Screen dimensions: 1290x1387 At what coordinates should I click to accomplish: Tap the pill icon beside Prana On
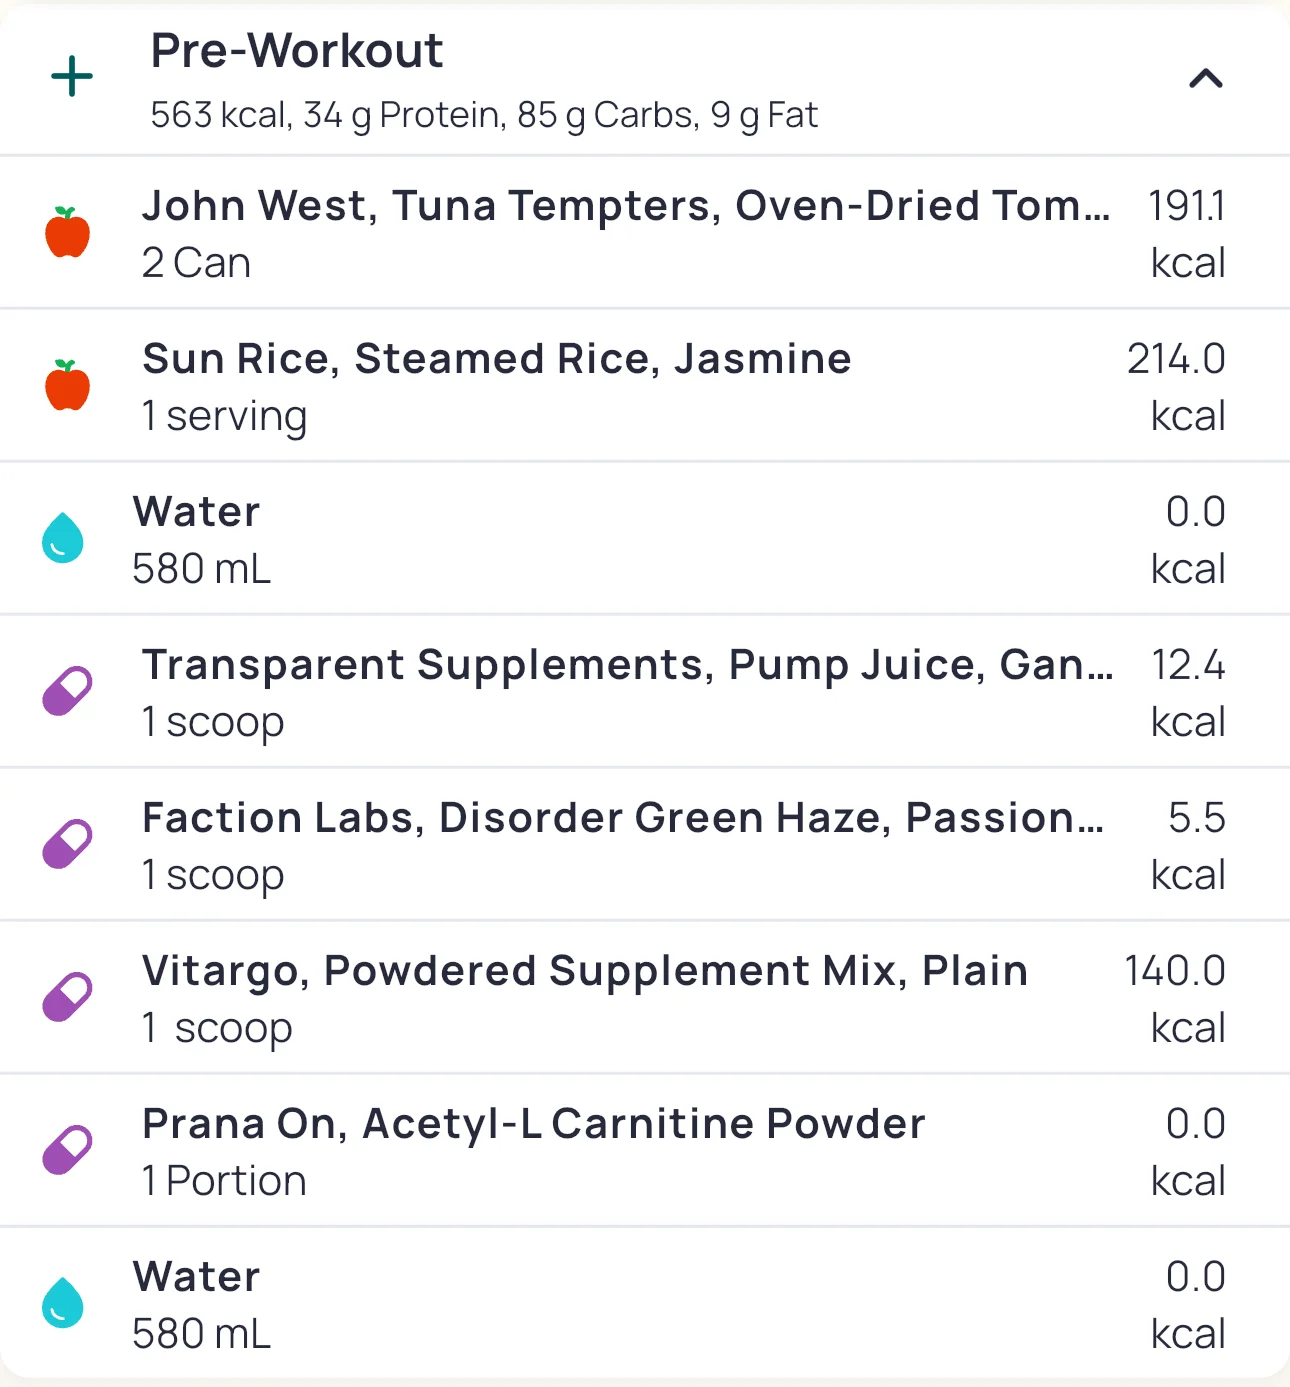[67, 1151]
